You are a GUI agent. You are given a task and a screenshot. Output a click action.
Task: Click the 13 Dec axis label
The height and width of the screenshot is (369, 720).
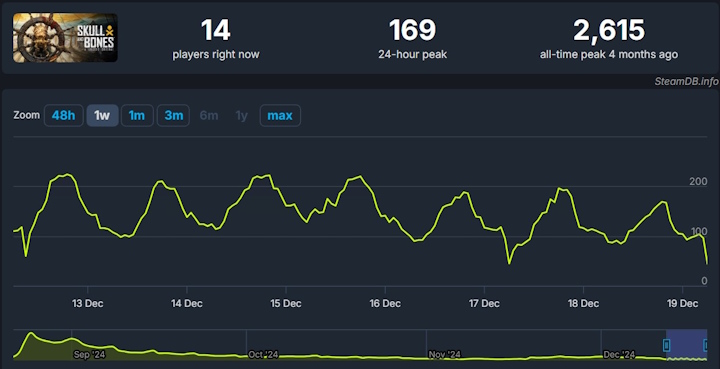click(x=88, y=303)
